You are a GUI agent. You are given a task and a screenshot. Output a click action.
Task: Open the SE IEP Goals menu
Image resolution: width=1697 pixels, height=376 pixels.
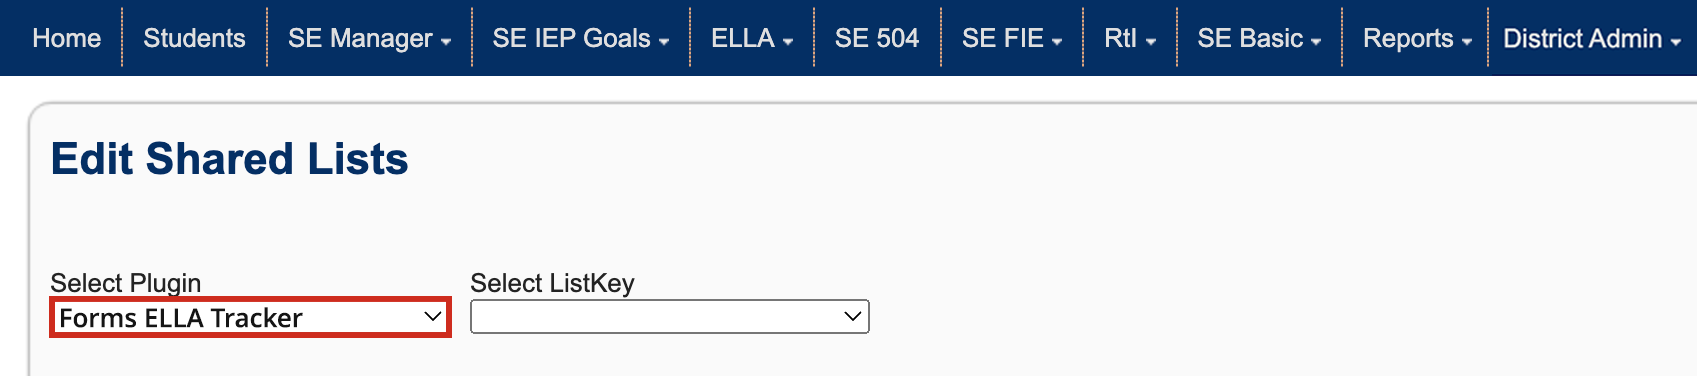580,38
